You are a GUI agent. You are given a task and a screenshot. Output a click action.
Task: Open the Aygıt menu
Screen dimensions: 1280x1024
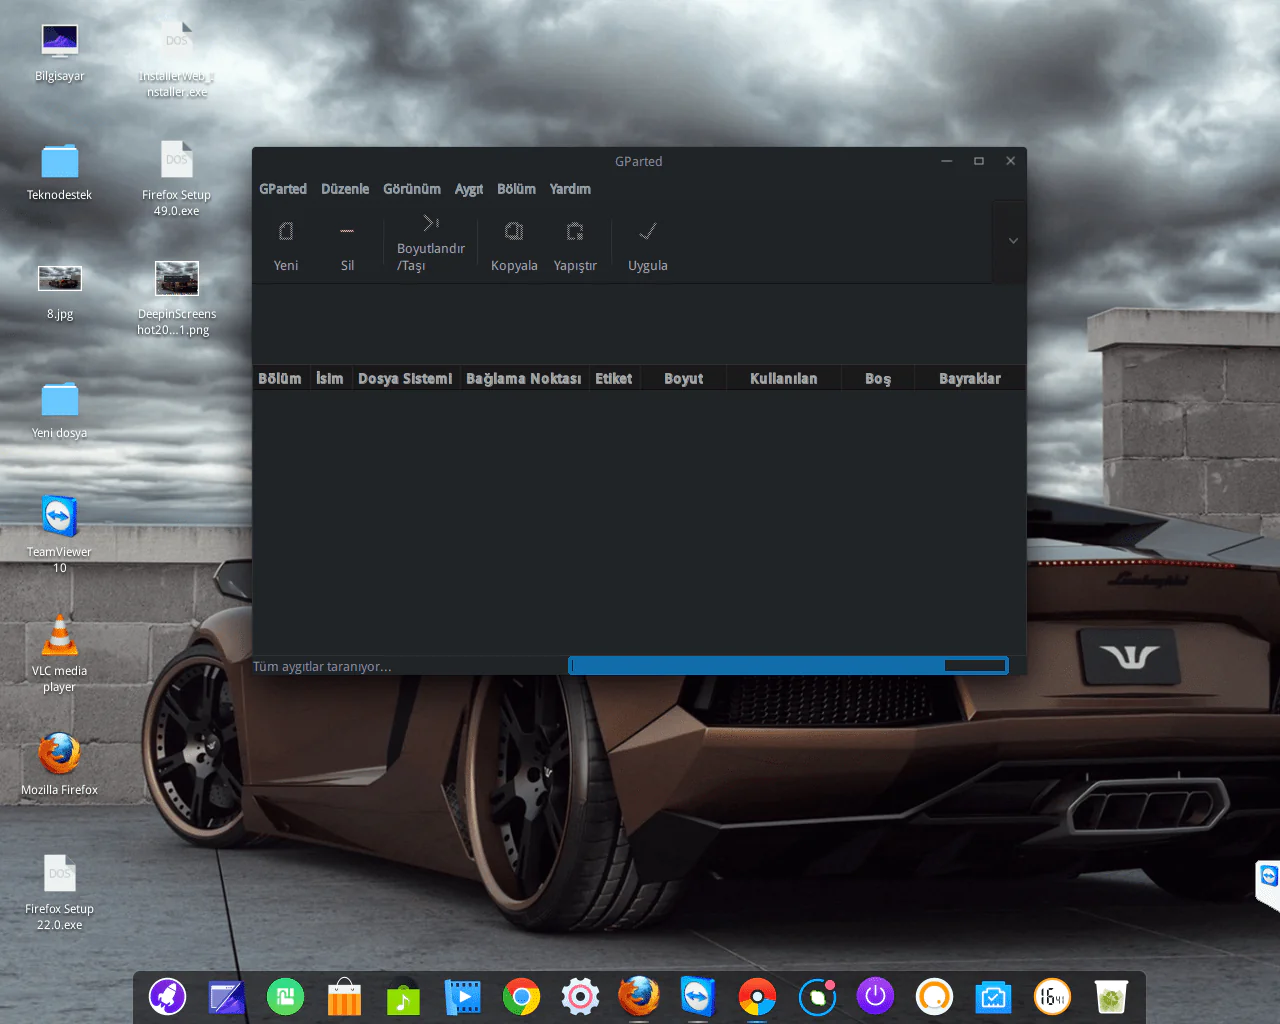coord(468,189)
